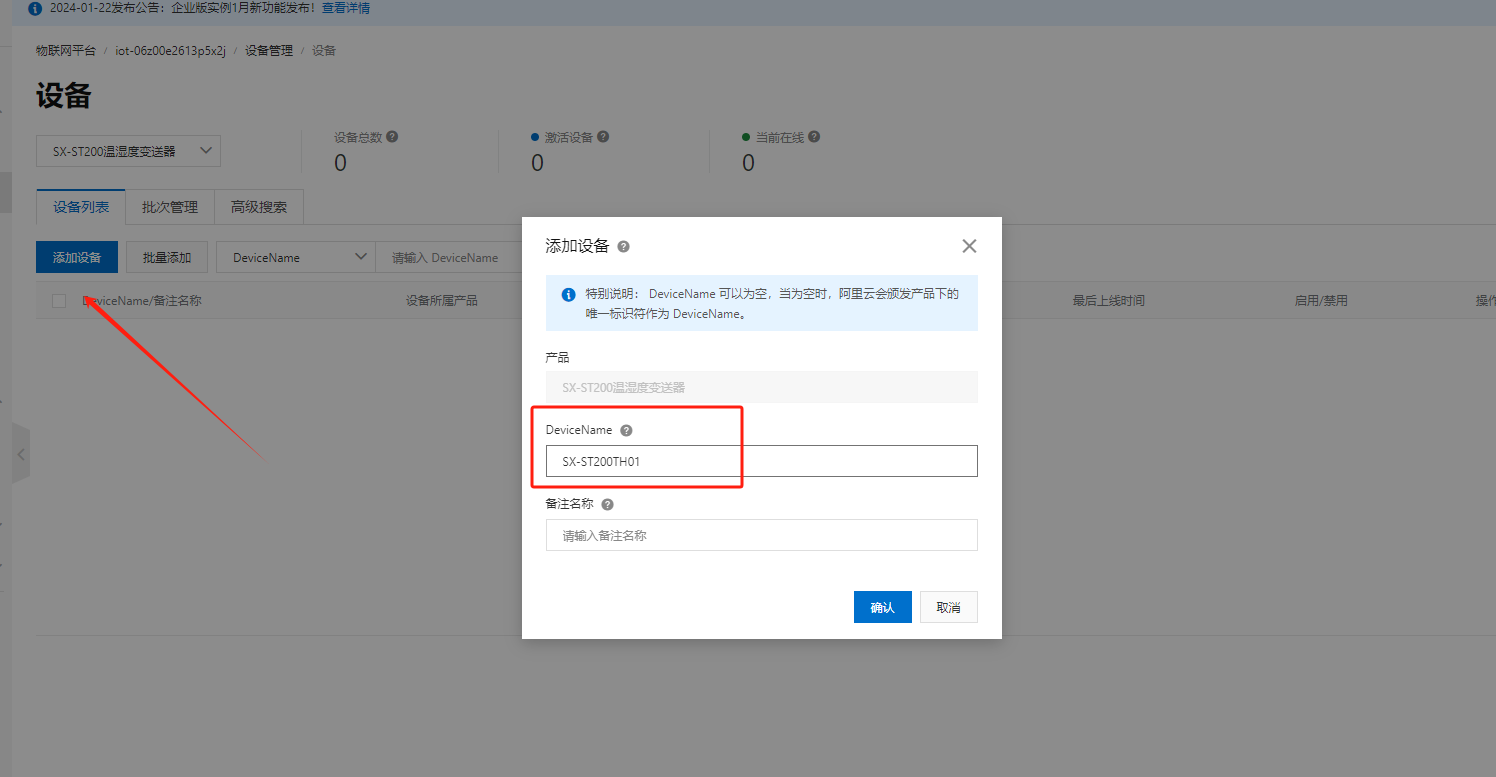Click the 备注名称 input field
Image resolution: width=1496 pixels, height=777 pixels.
tap(761, 535)
